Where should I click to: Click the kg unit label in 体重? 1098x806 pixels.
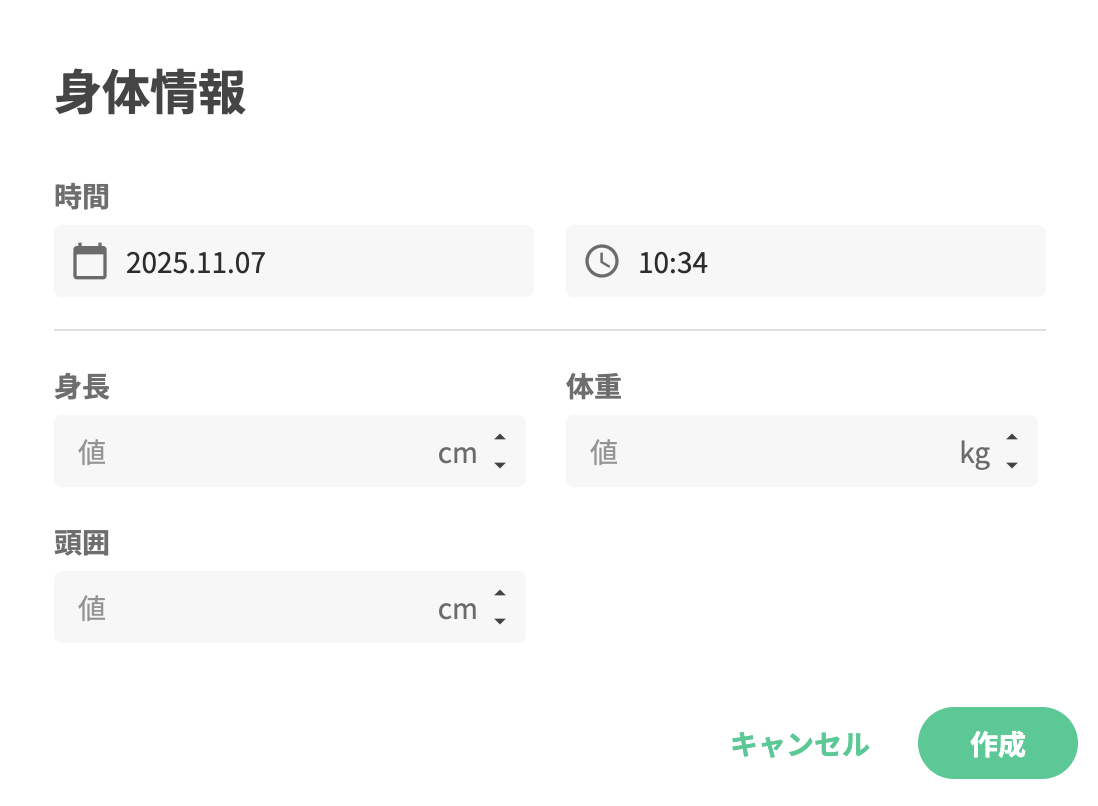coord(974,453)
